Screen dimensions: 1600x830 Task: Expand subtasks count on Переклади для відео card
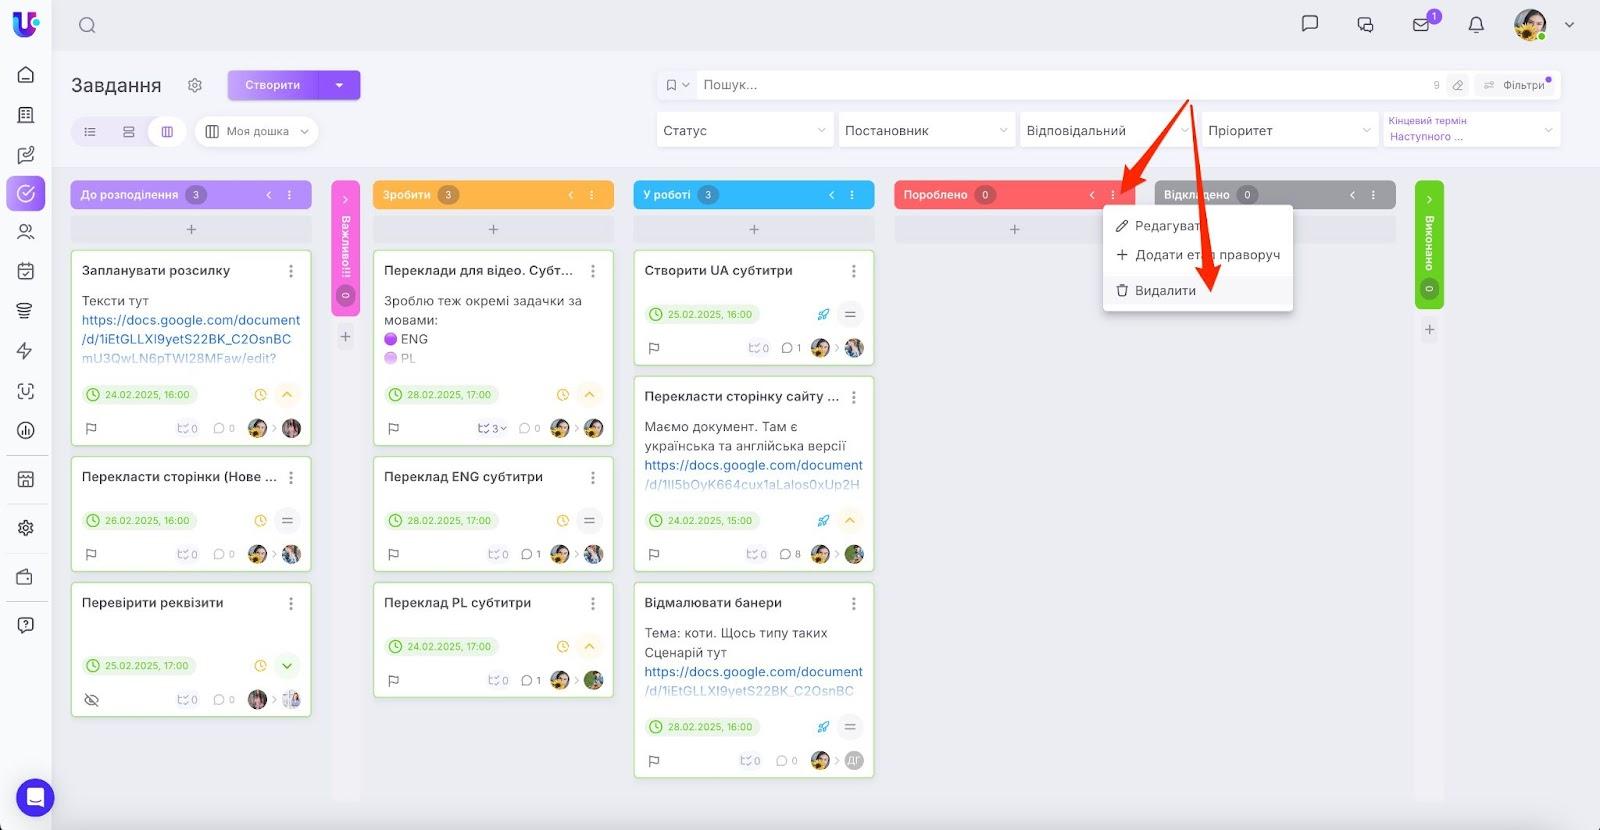pyautogui.click(x=491, y=428)
